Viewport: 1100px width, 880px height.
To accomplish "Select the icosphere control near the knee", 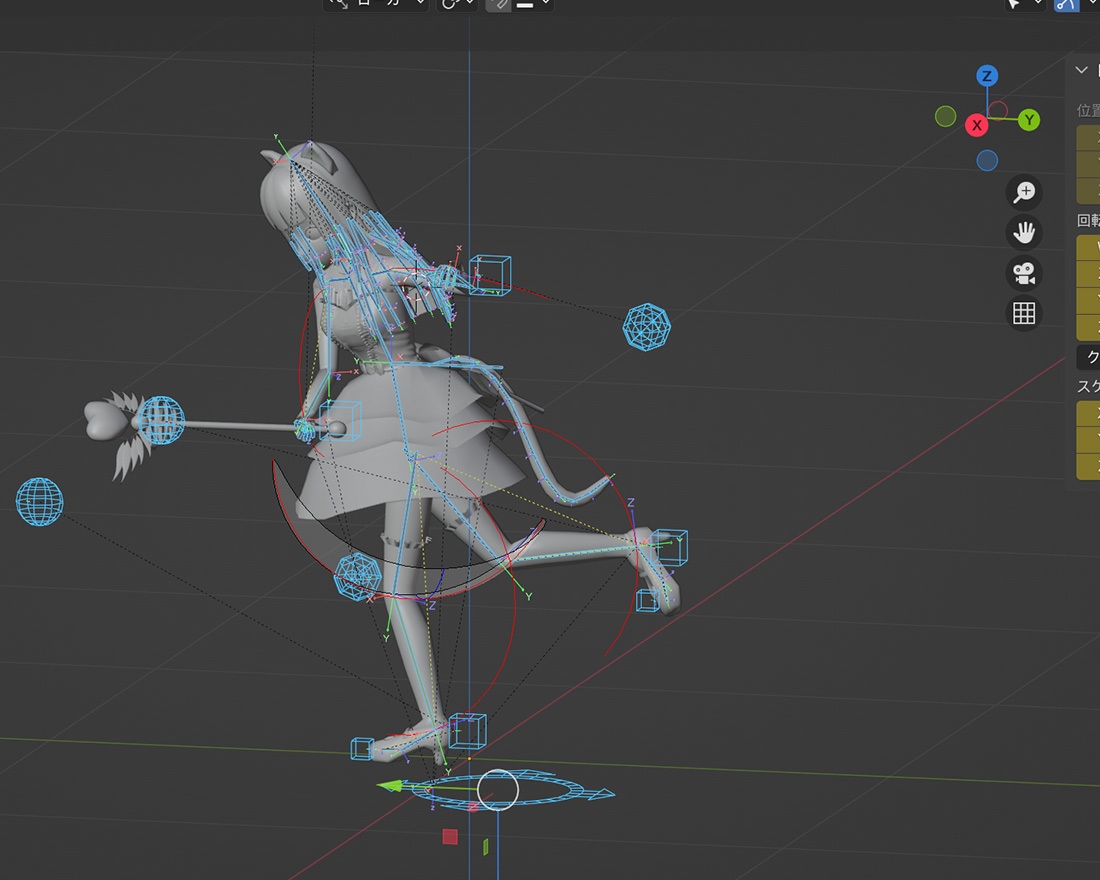I will (x=358, y=575).
